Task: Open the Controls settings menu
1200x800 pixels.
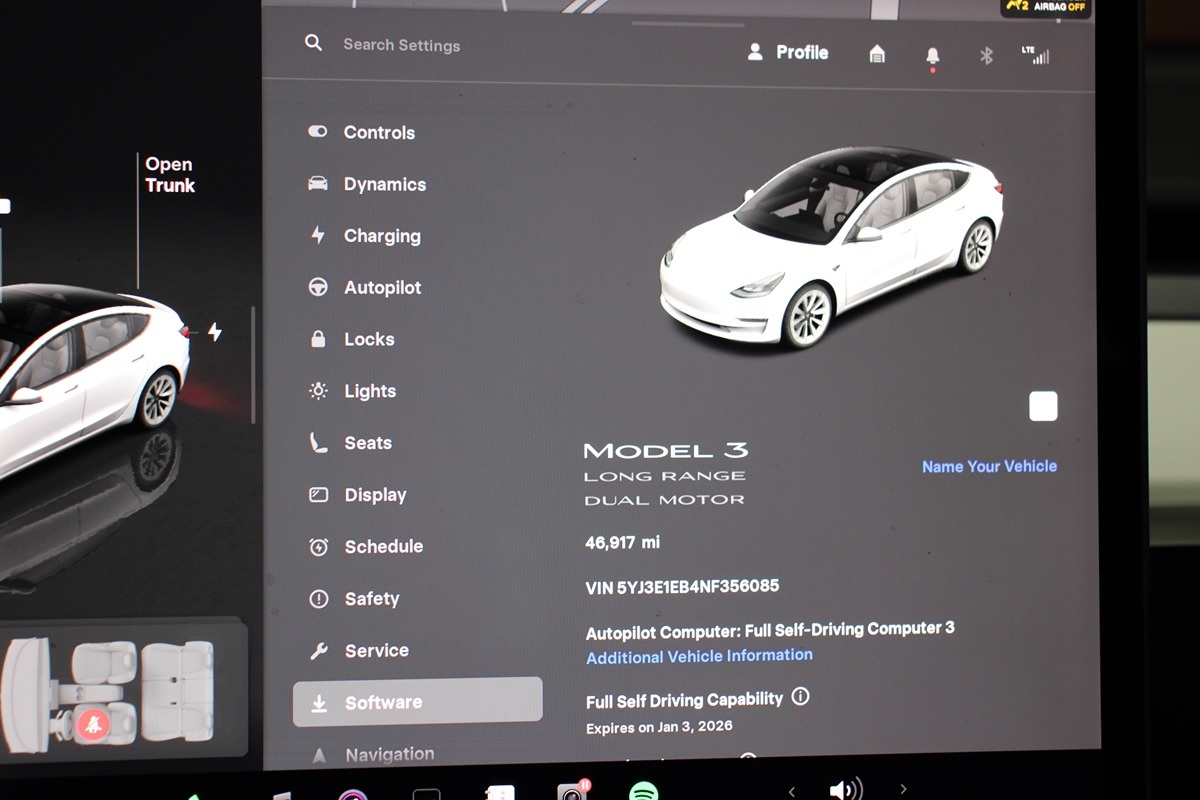Action: 379,132
